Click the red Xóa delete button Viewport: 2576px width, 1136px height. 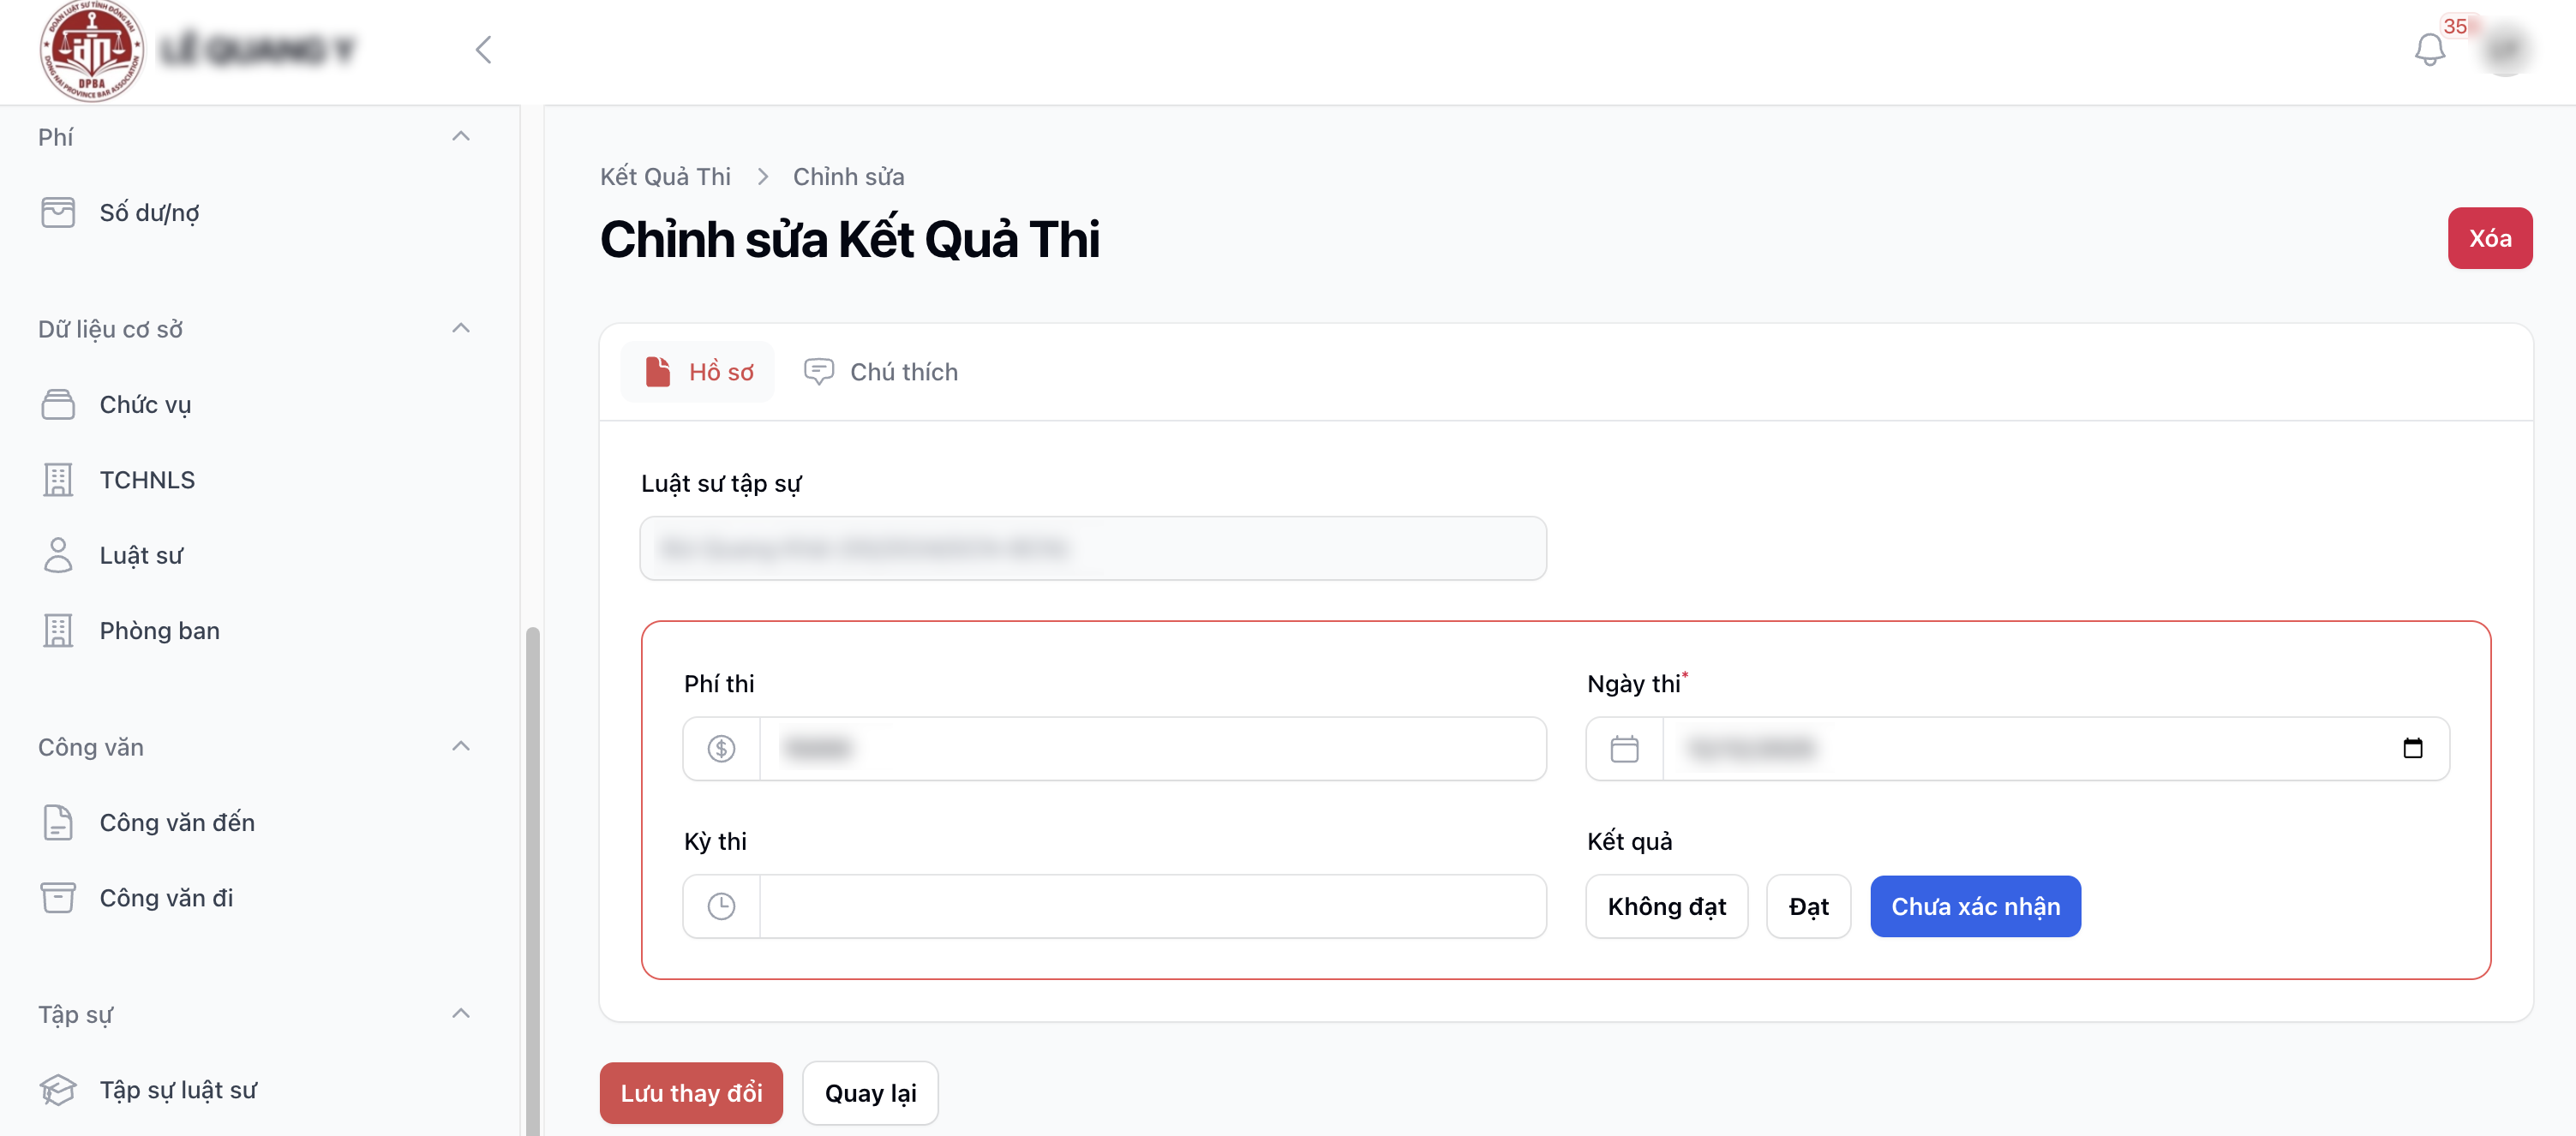[x=2489, y=239]
